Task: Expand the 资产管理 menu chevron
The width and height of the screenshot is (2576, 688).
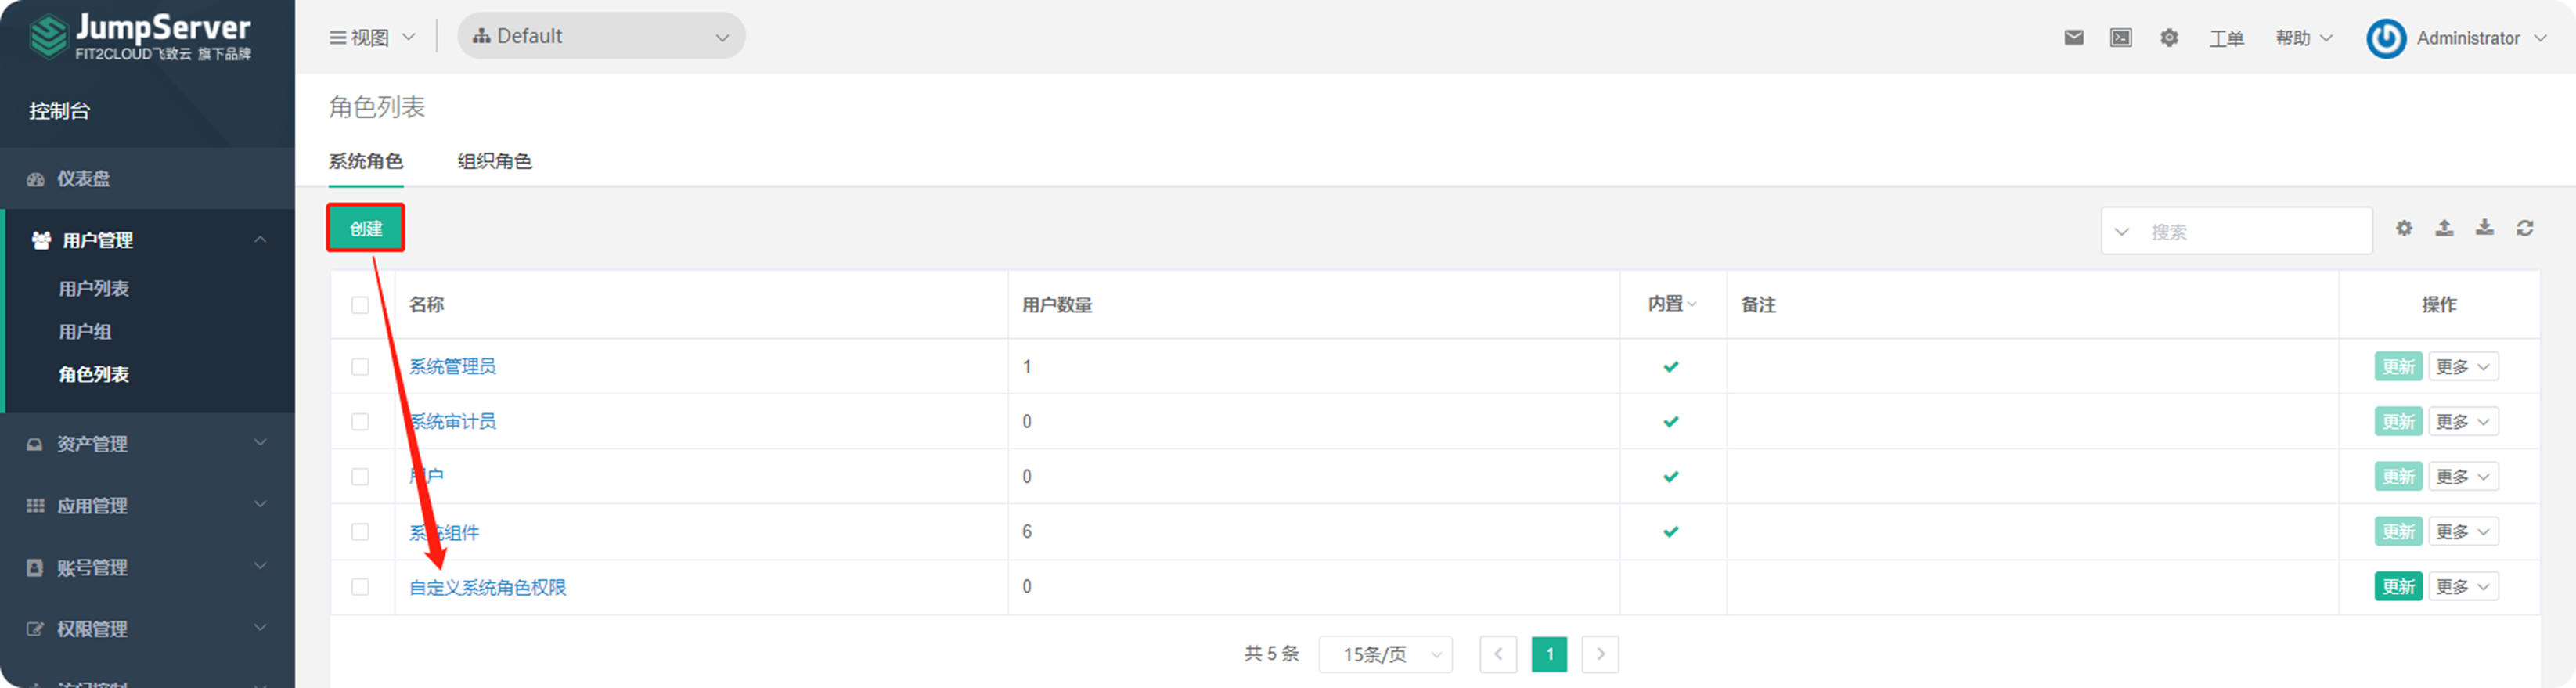Action: tap(260, 443)
